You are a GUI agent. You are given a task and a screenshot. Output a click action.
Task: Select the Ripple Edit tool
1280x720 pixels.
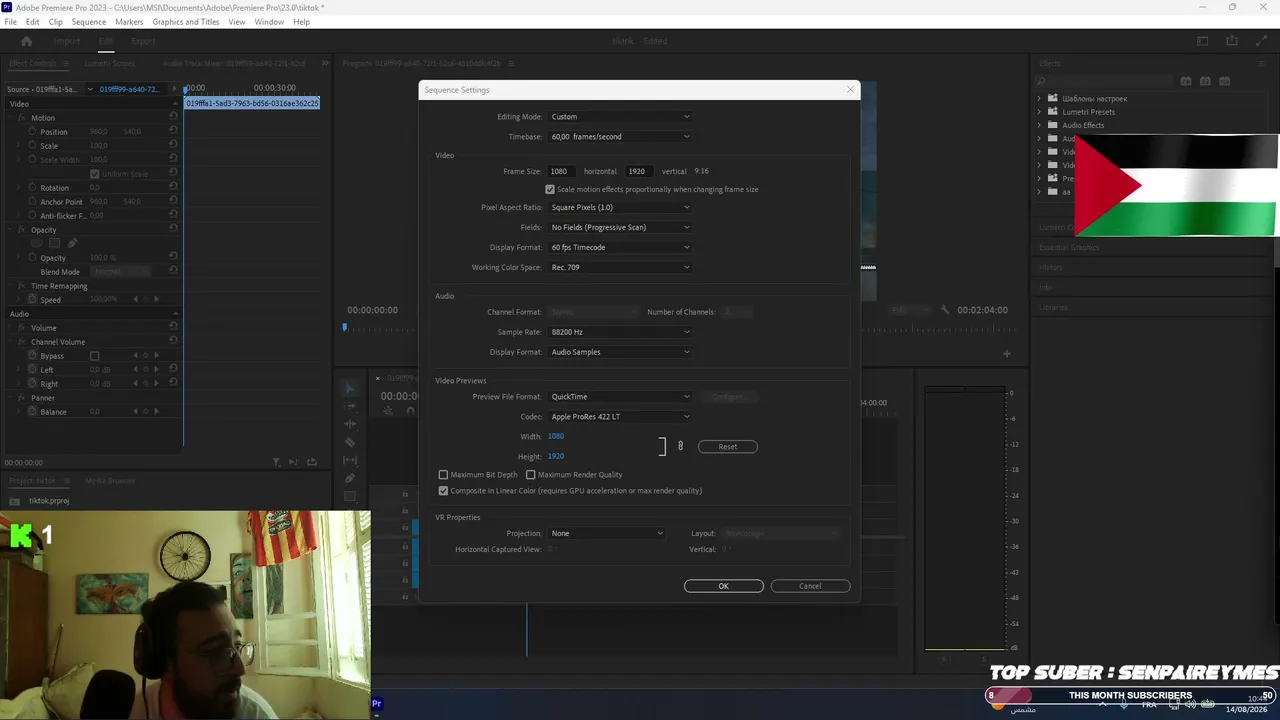point(350,424)
